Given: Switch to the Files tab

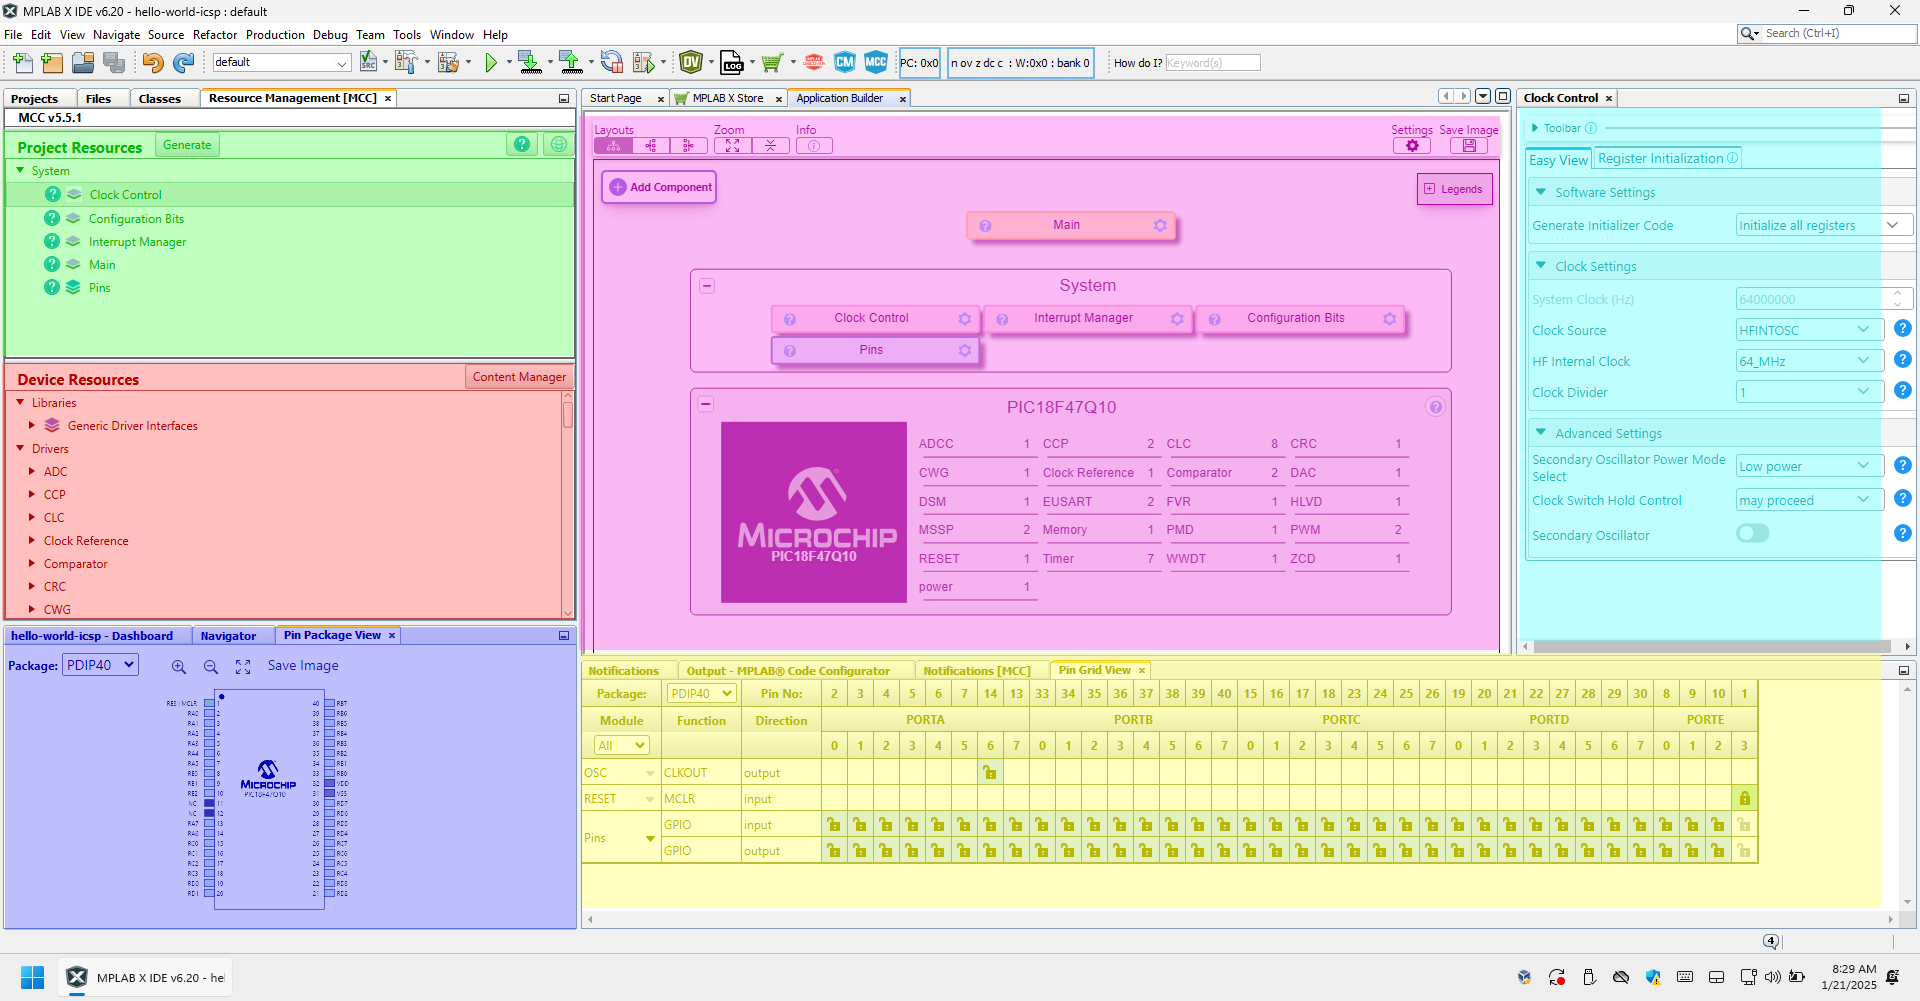Looking at the screenshot, I should point(98,99).
